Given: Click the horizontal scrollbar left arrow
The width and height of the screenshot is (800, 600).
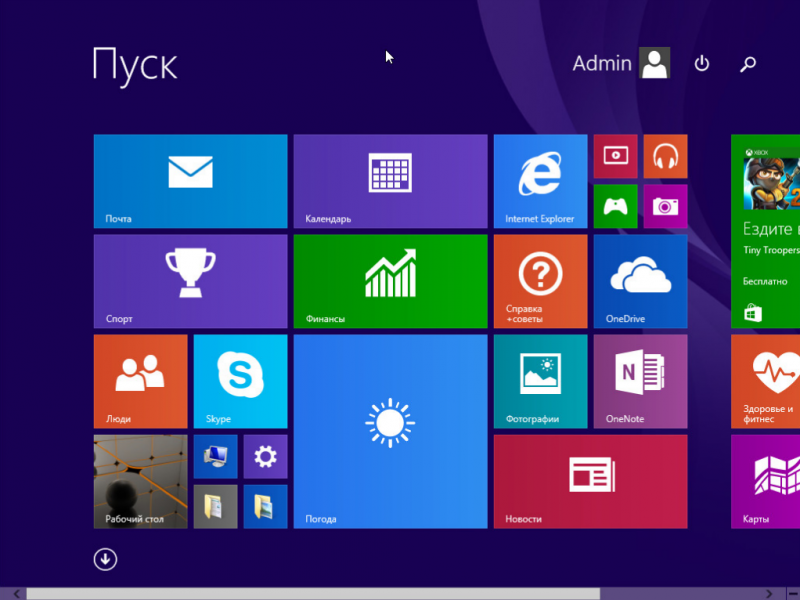Looking at the screenshot, I should click(x=16, y=593).
